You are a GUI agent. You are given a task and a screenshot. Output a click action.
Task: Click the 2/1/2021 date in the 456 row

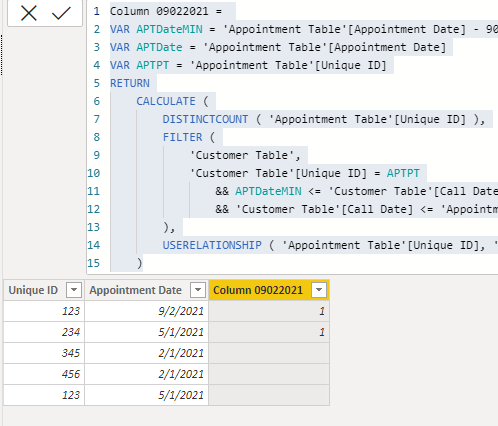[x=147, y=374]
